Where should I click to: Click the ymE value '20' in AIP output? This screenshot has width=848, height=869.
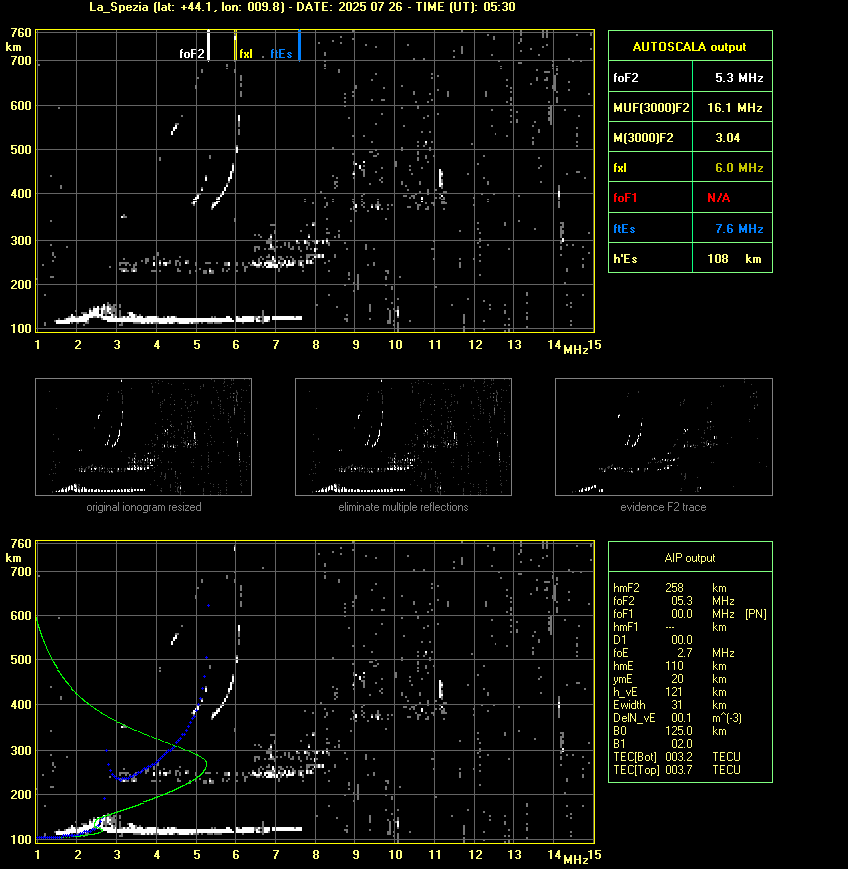pyautogui.click(x=677, y=679)
